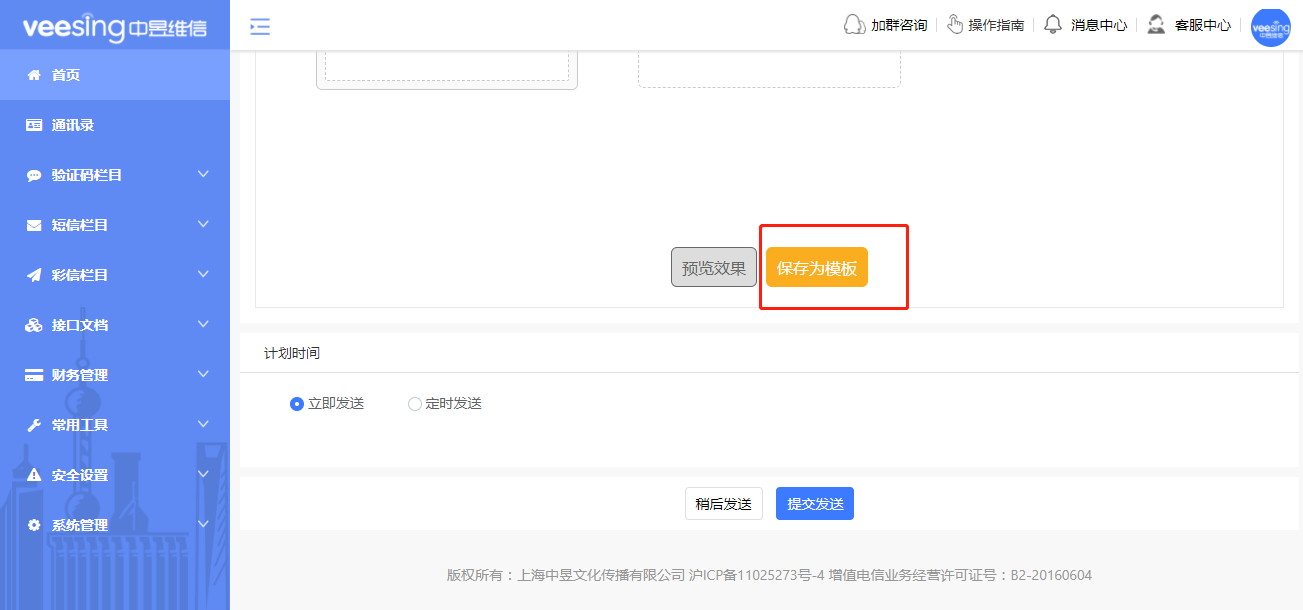Expand the 财务管理 menu chevron
The height and width of the screenshot is (610, 1303).
pos(203,374)
